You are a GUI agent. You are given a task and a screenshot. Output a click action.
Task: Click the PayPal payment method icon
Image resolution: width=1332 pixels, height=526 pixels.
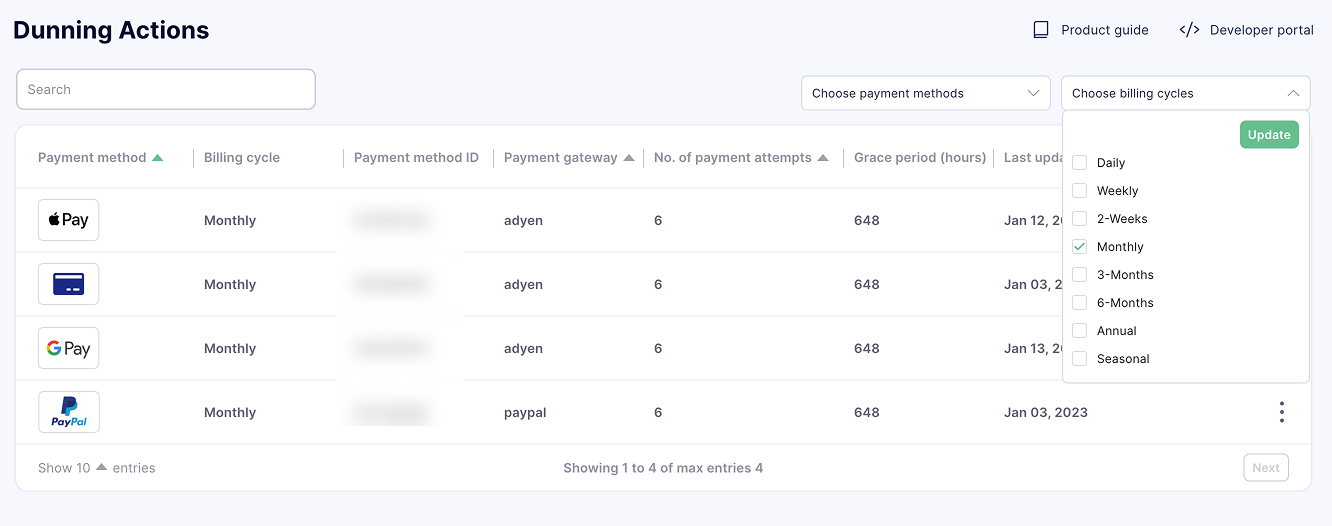[x=68, y=412]
